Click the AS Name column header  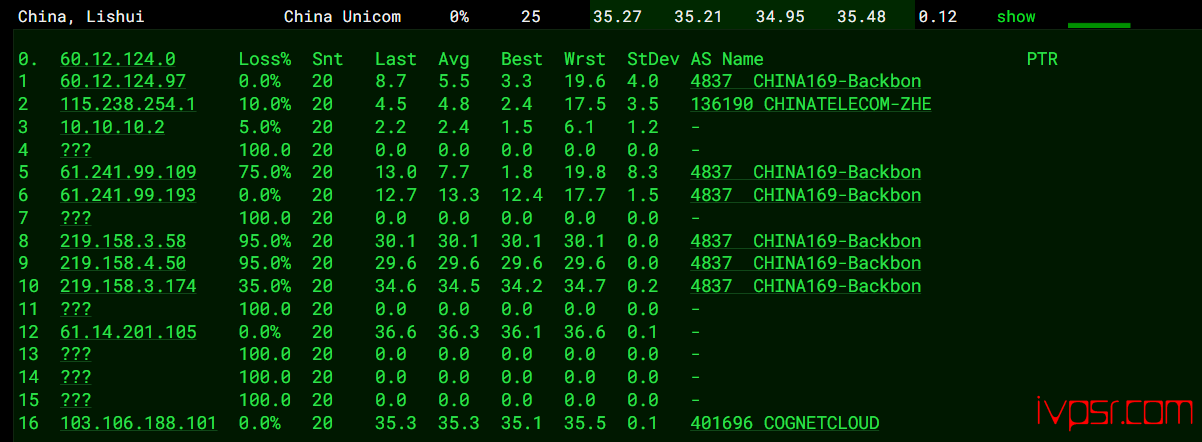(727, 59)
